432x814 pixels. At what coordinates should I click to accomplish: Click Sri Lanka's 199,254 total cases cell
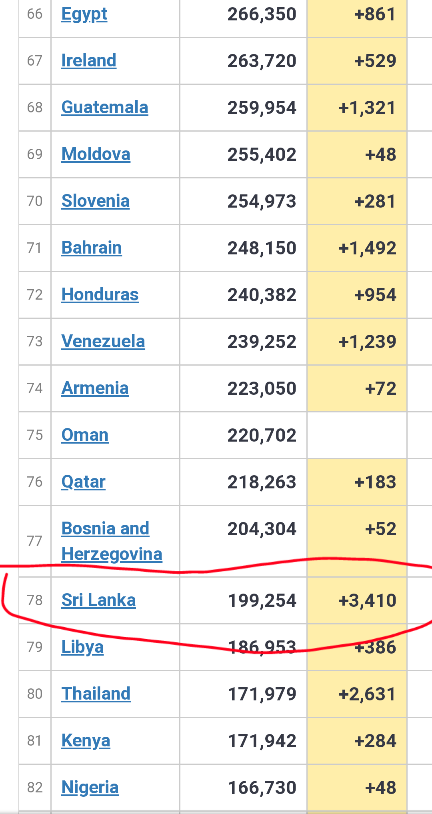click(x=244, y=601)
